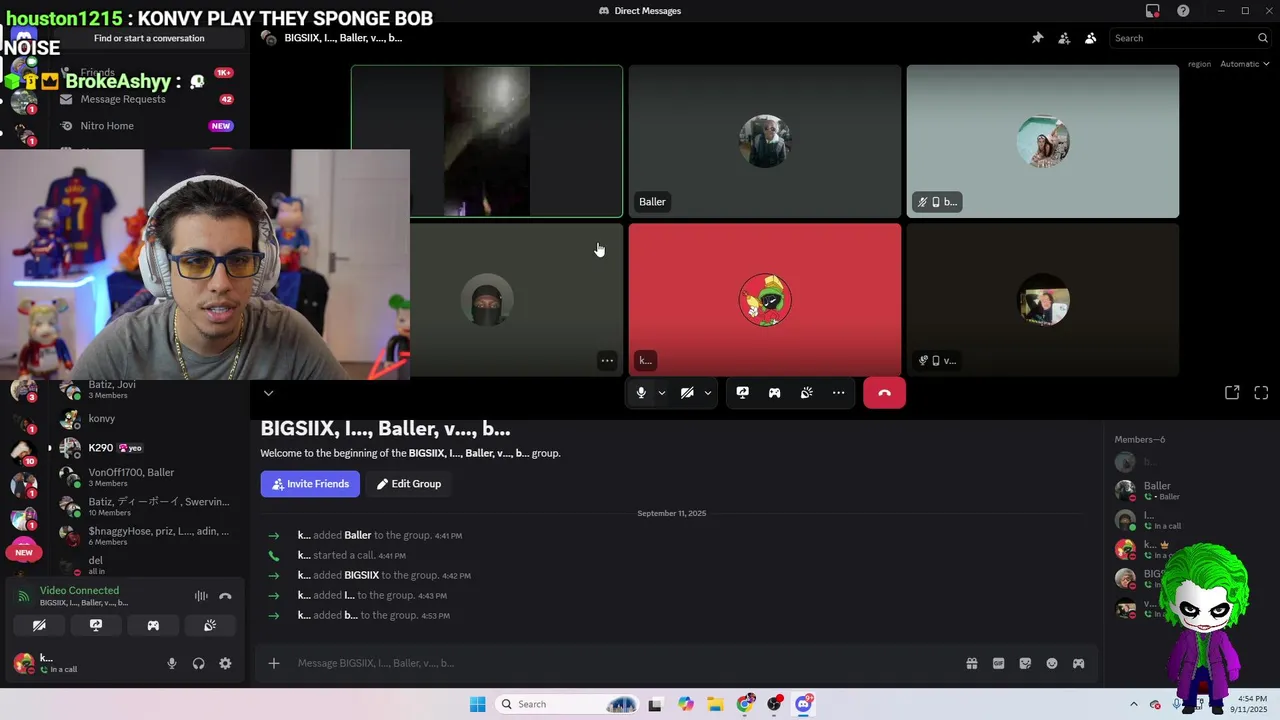1280x720 pixels.
Task: Click Baller in the added-to-group message
Action: click(x=357, y=535)
